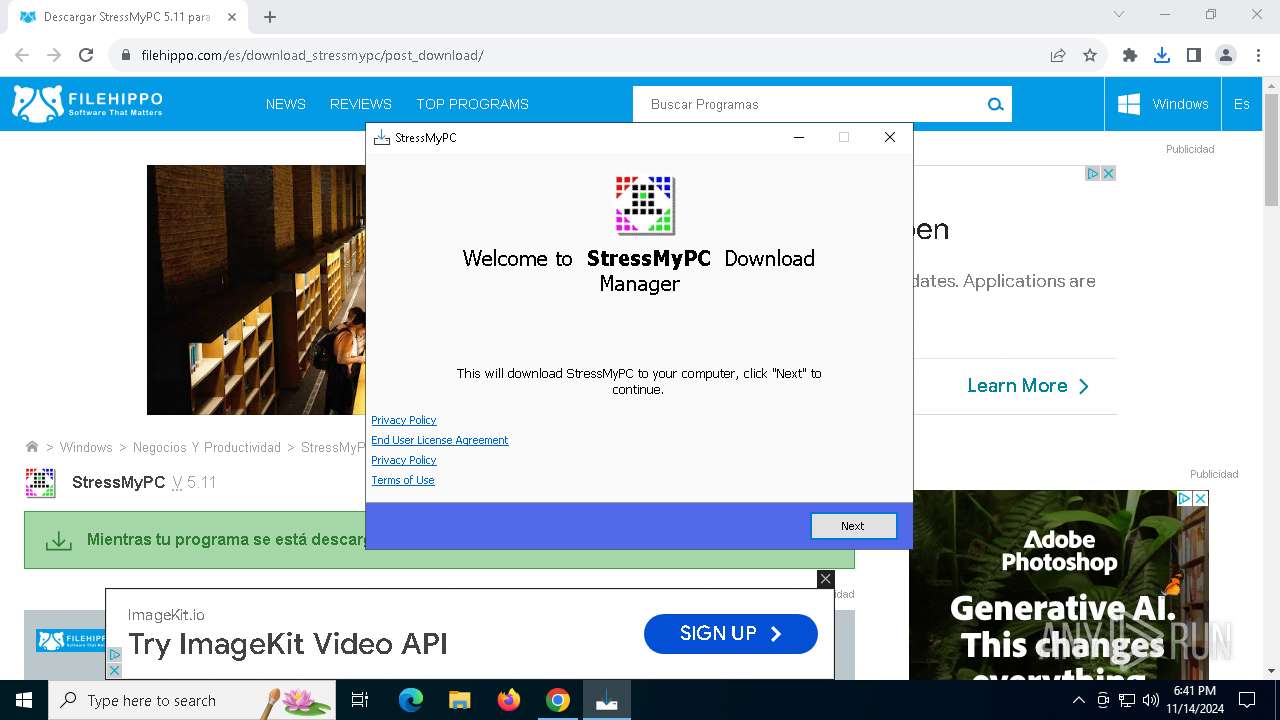1280x720 pixels.
Task: Go back in the browser
Action: [x=22, y=55]
